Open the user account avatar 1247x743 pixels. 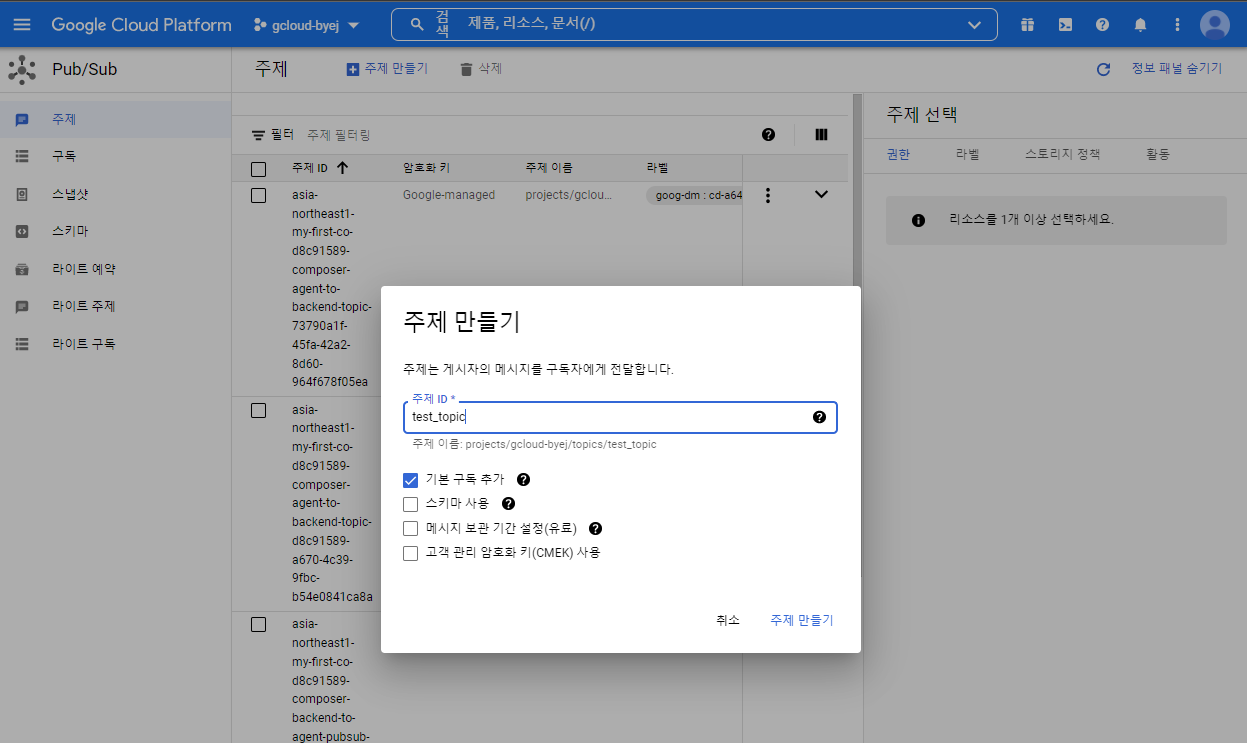[x=1215, y=25]
